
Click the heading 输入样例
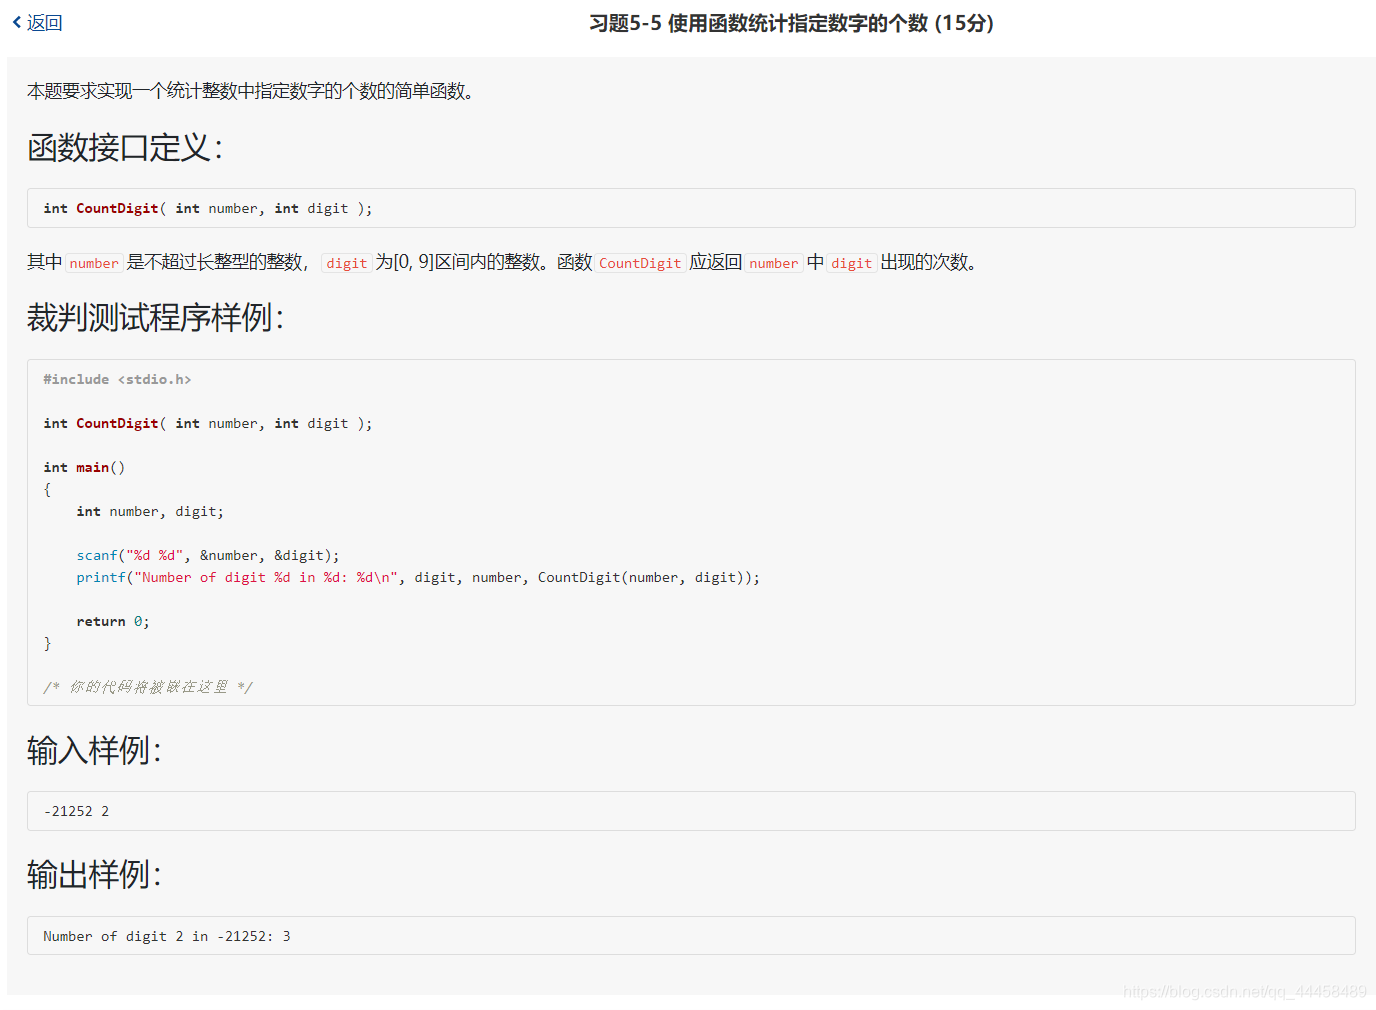94,750
